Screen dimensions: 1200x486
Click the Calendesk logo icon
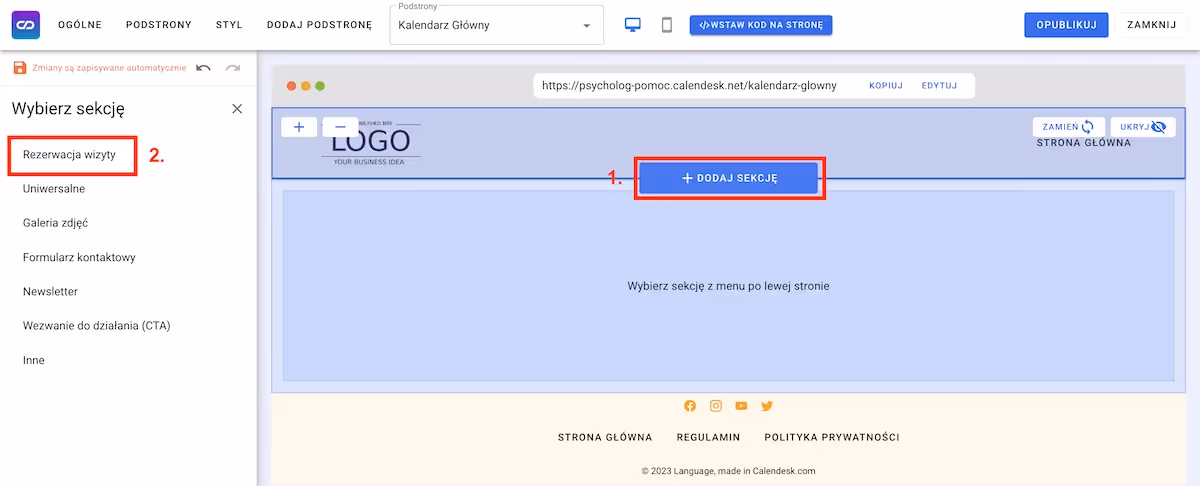(25, 25)
